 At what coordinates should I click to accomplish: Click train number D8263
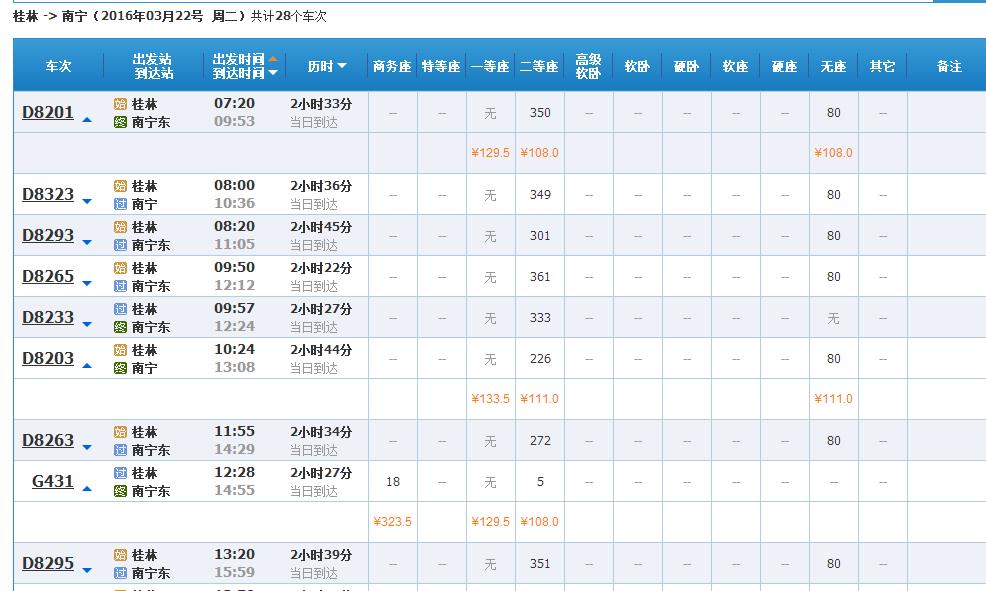pyautogui.click(x=48, y=441)
